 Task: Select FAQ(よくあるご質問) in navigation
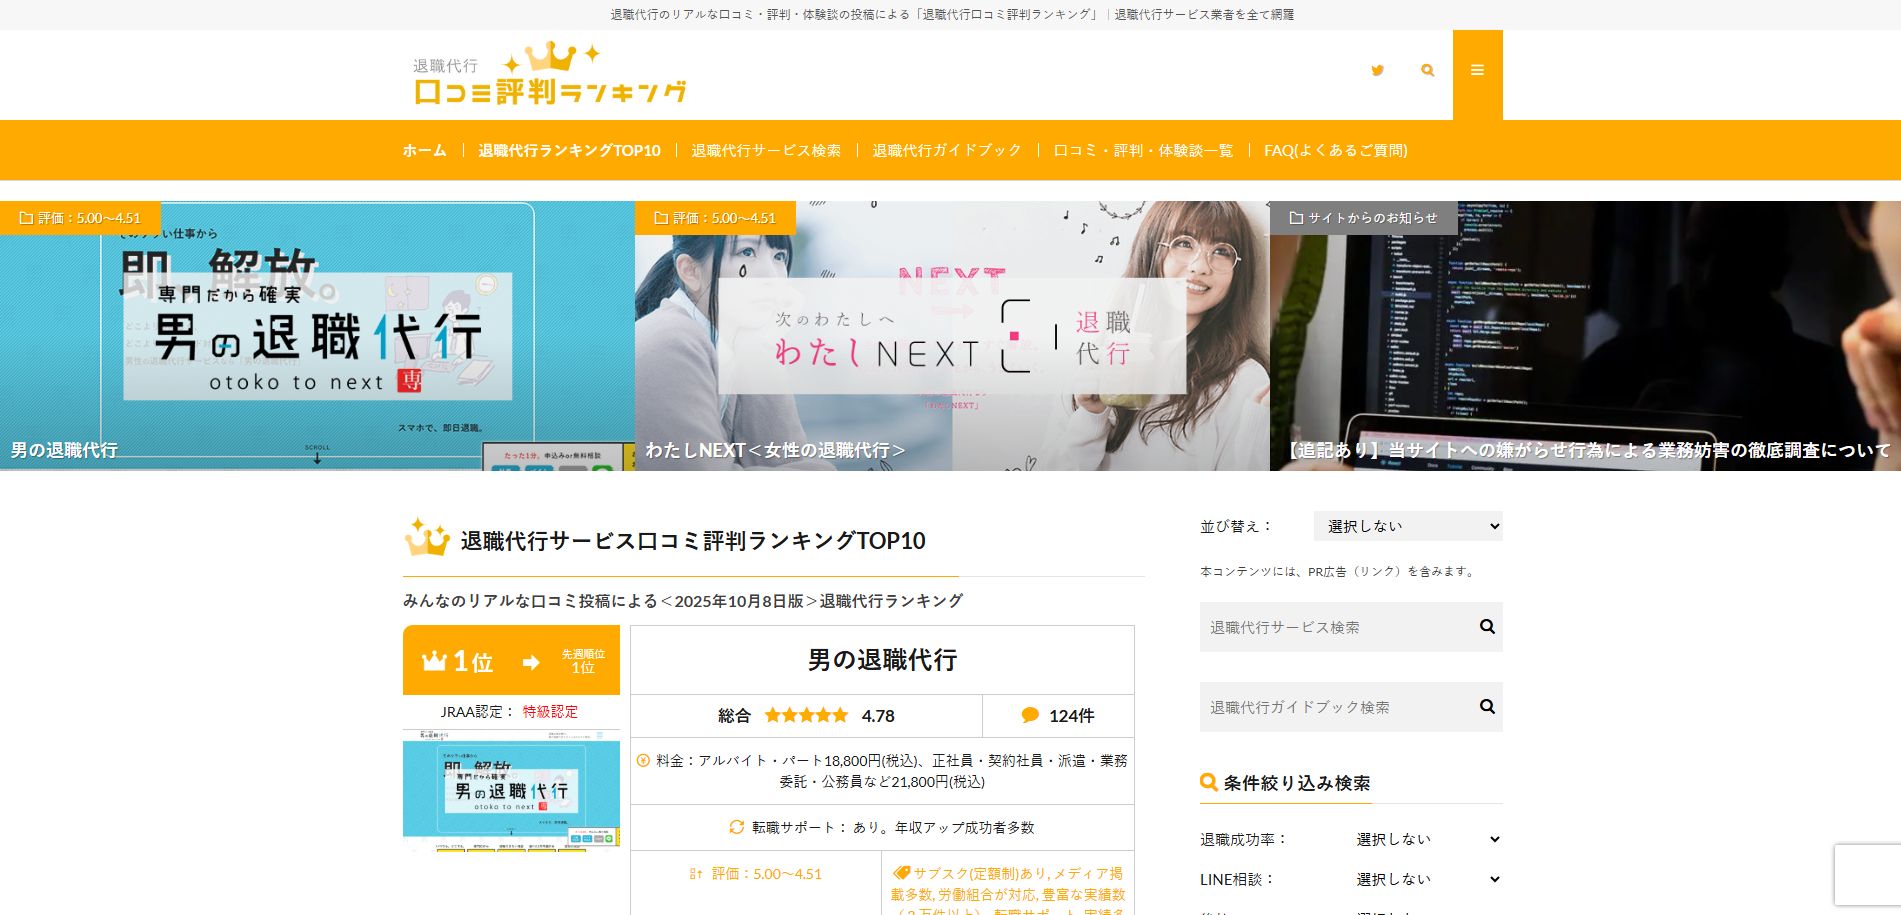click(1335, 150)
